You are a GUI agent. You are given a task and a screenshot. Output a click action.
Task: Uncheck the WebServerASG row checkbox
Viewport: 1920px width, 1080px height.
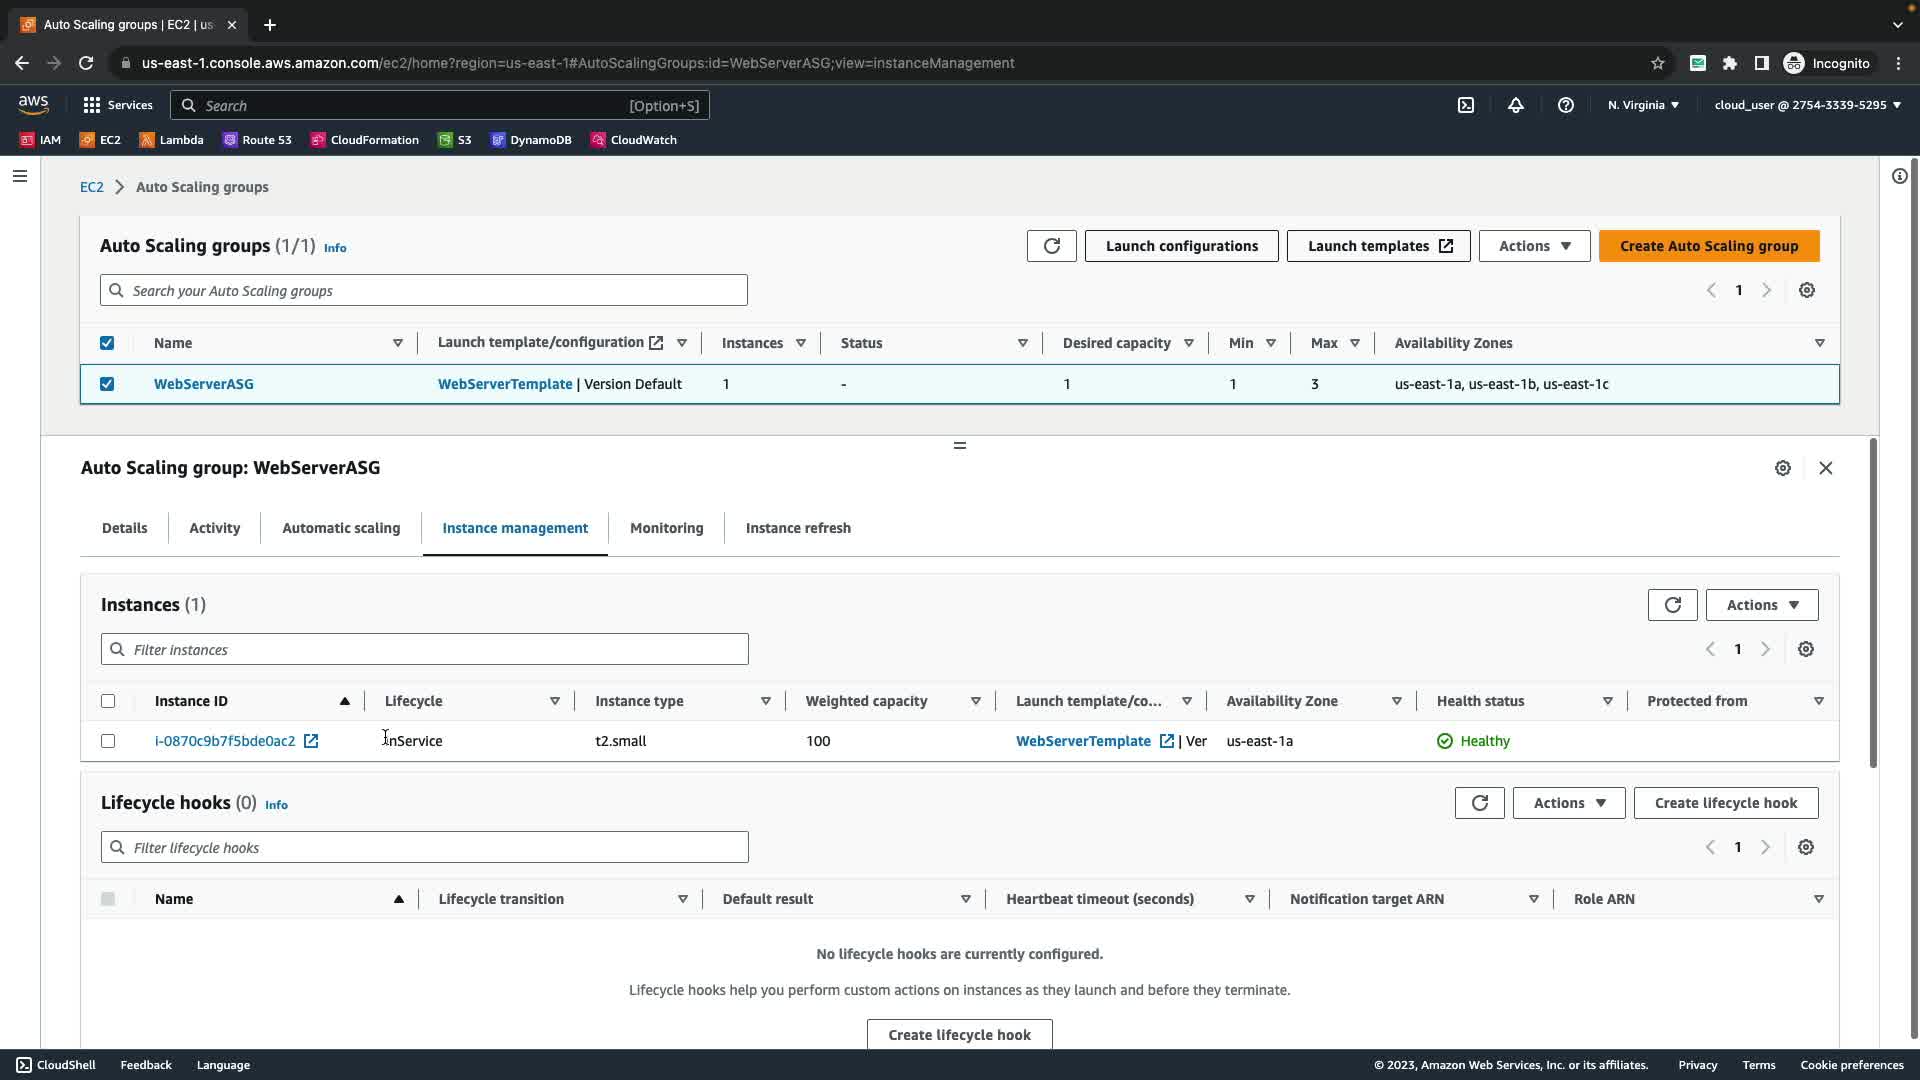click(x=107, y=384)
